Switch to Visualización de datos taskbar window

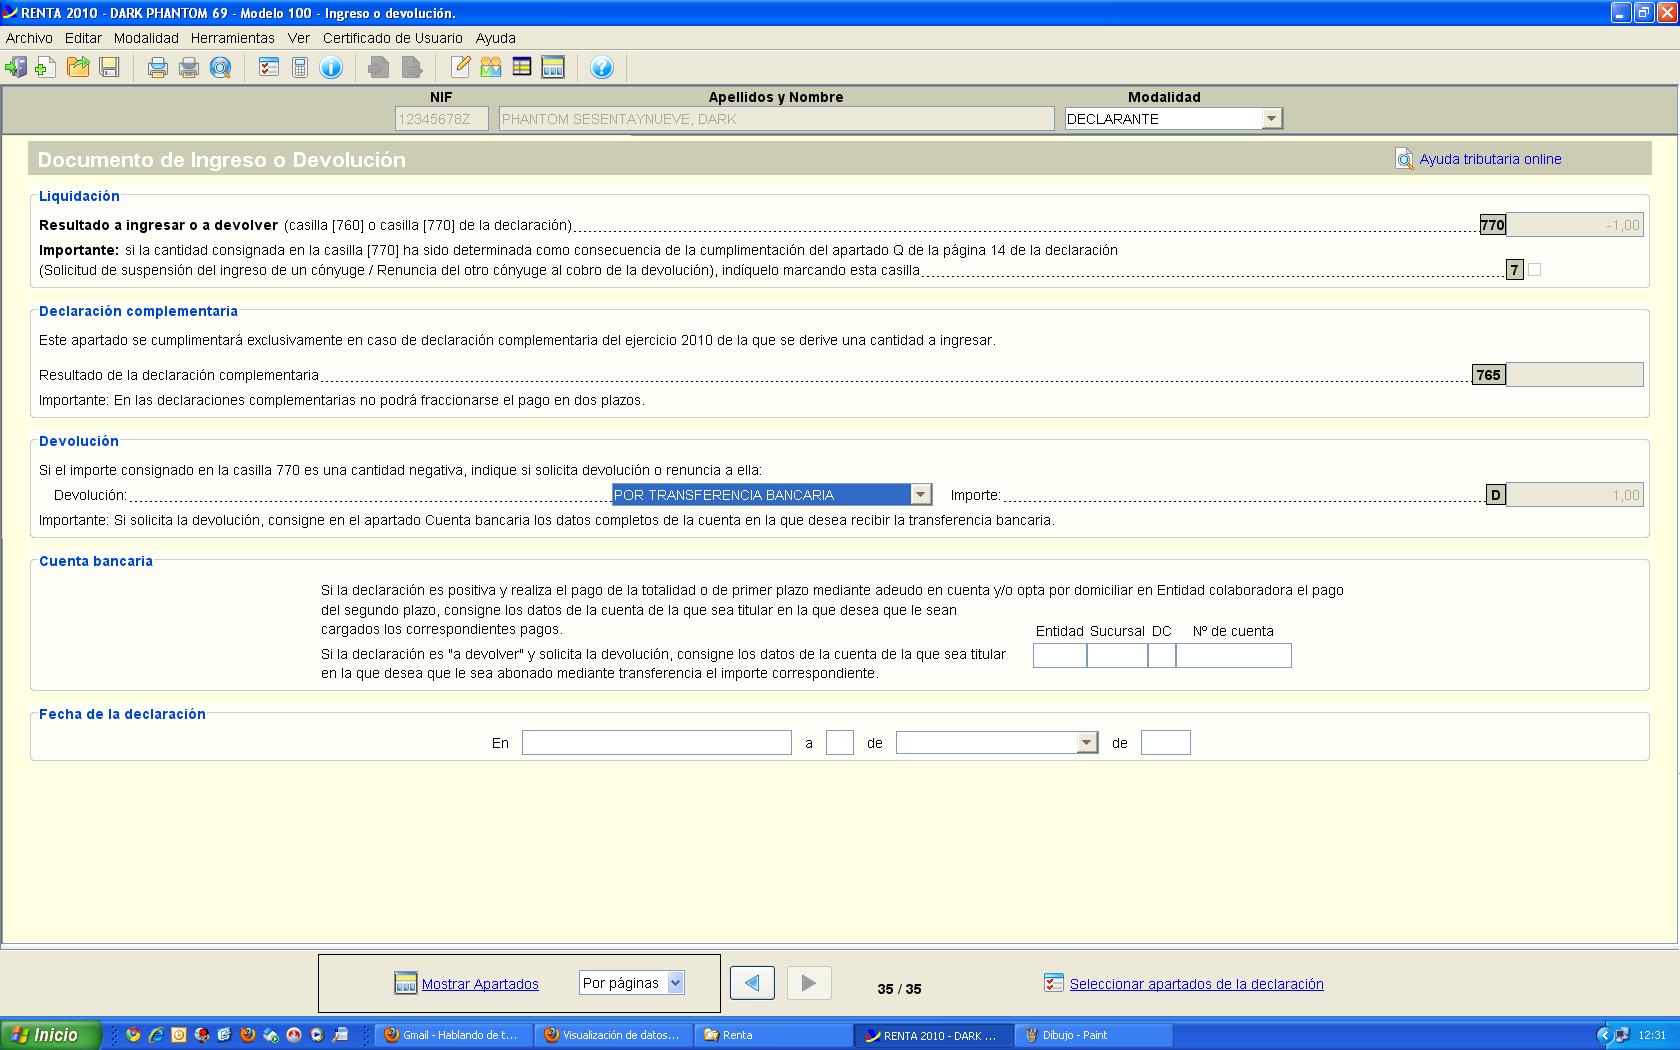[614, 1035]
